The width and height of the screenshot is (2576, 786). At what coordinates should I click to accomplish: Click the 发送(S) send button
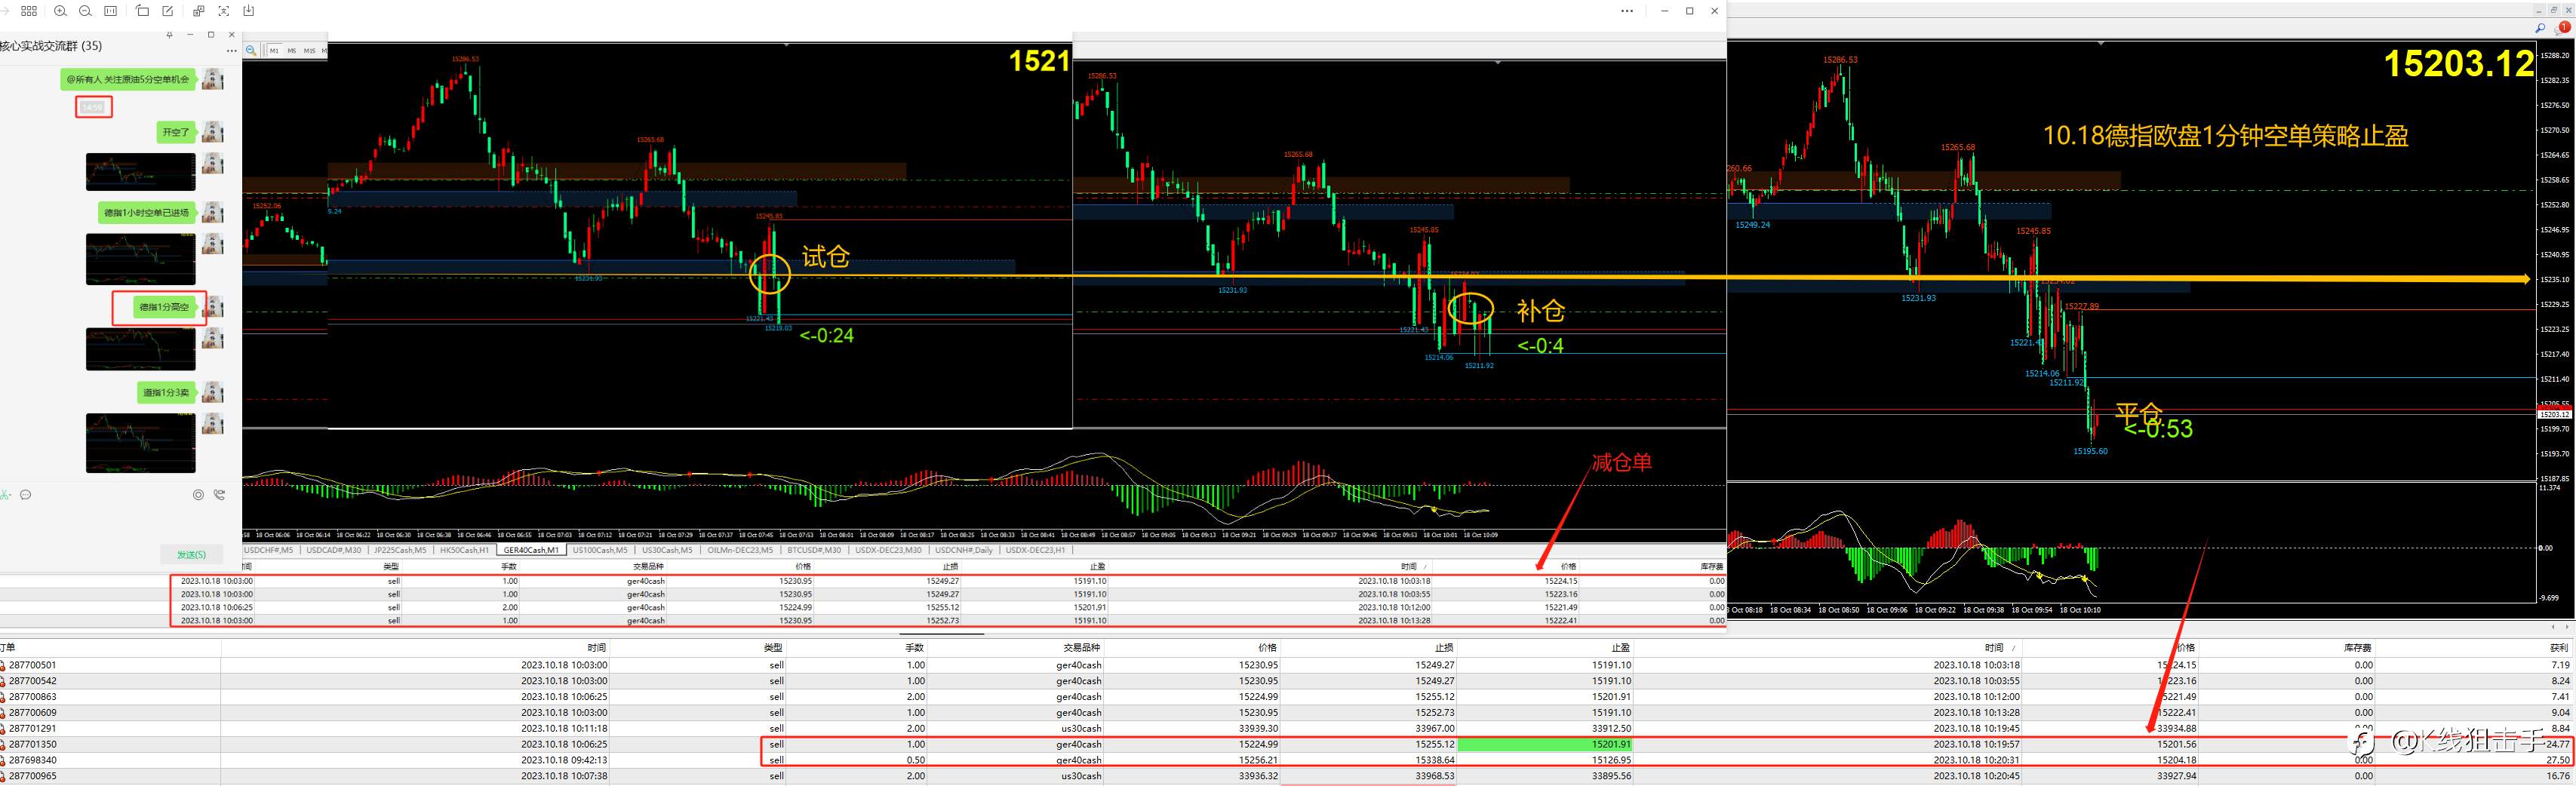coord(191,554)
